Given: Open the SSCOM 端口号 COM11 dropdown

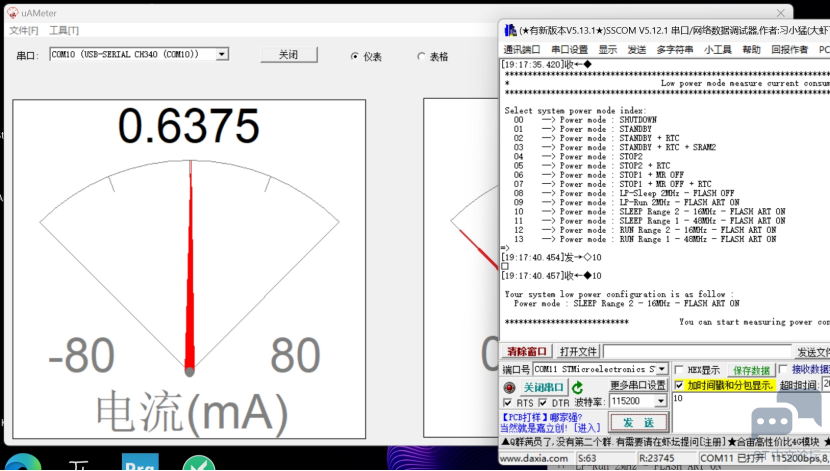Looking at the screenshot, I should [662, 369].
